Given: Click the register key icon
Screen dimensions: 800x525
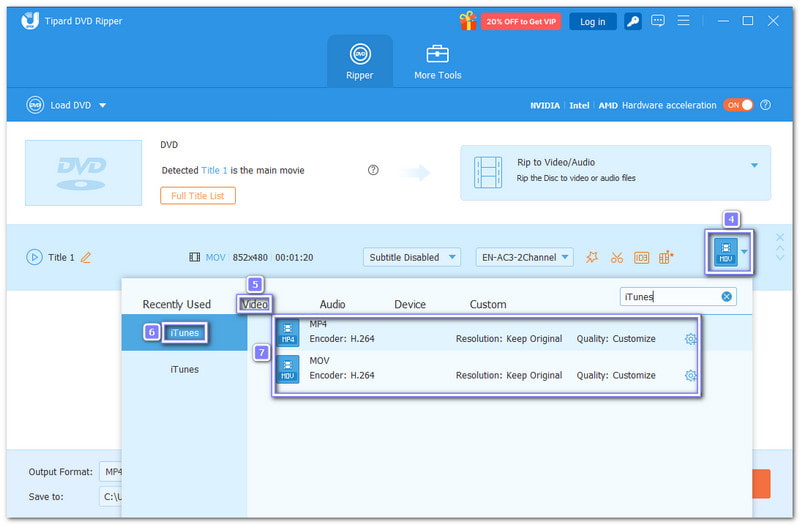Looking at the screenshot, I should click(x=634, y=21).
